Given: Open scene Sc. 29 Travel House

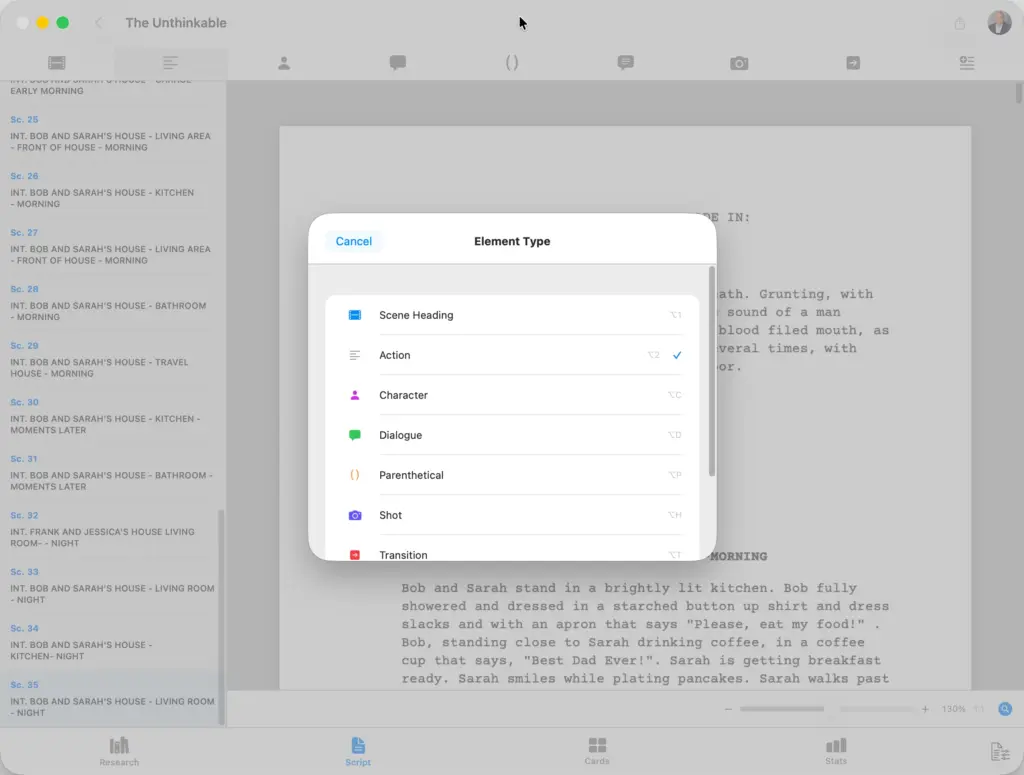Looking at the screenshot, I should (112, 360).
